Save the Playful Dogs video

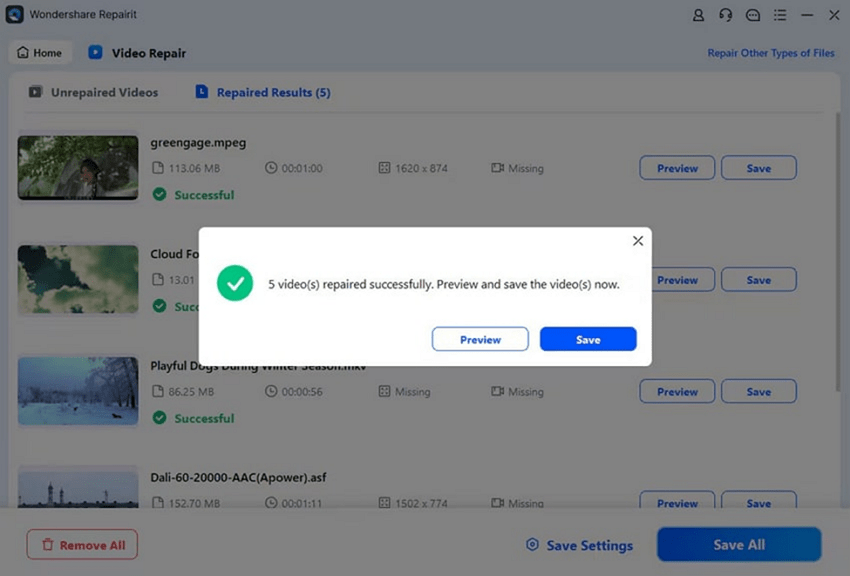point(758,392)
